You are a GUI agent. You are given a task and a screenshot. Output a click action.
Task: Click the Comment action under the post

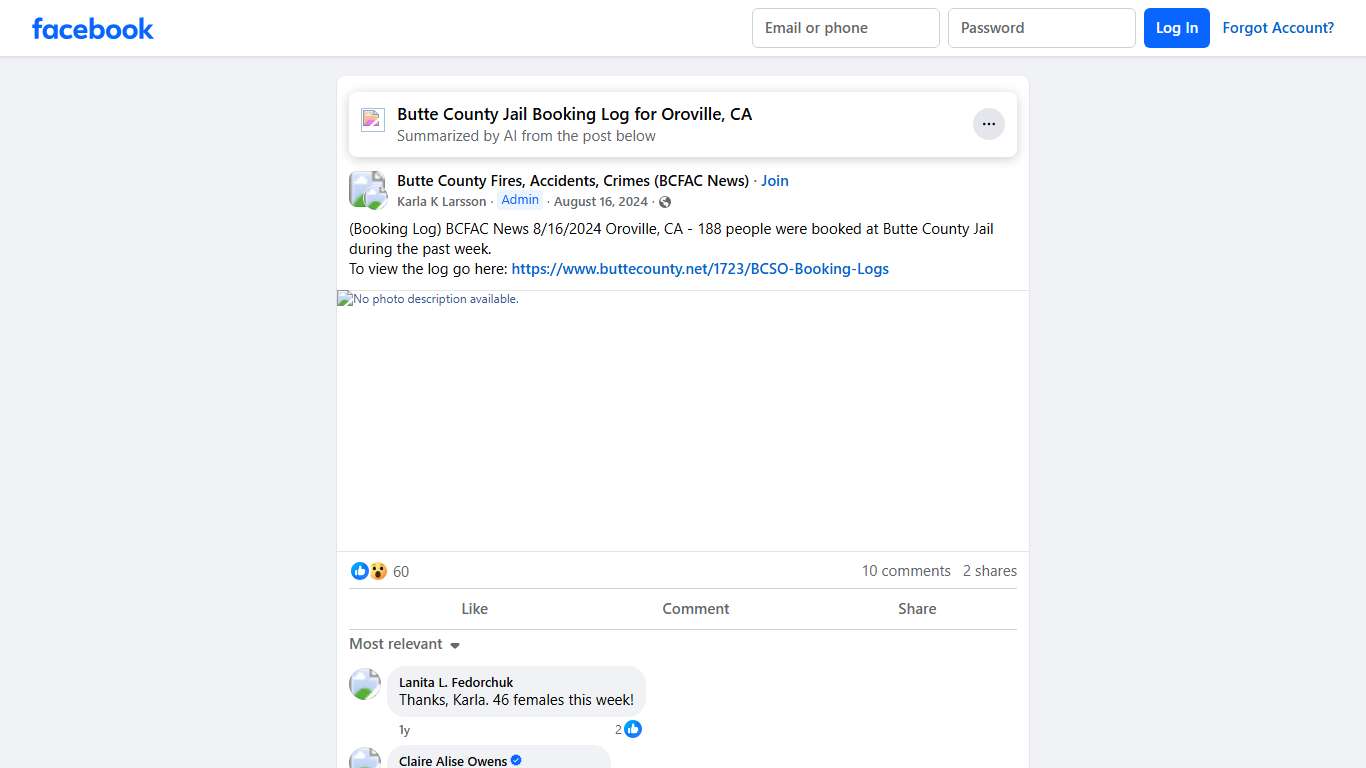pos(696,608)
